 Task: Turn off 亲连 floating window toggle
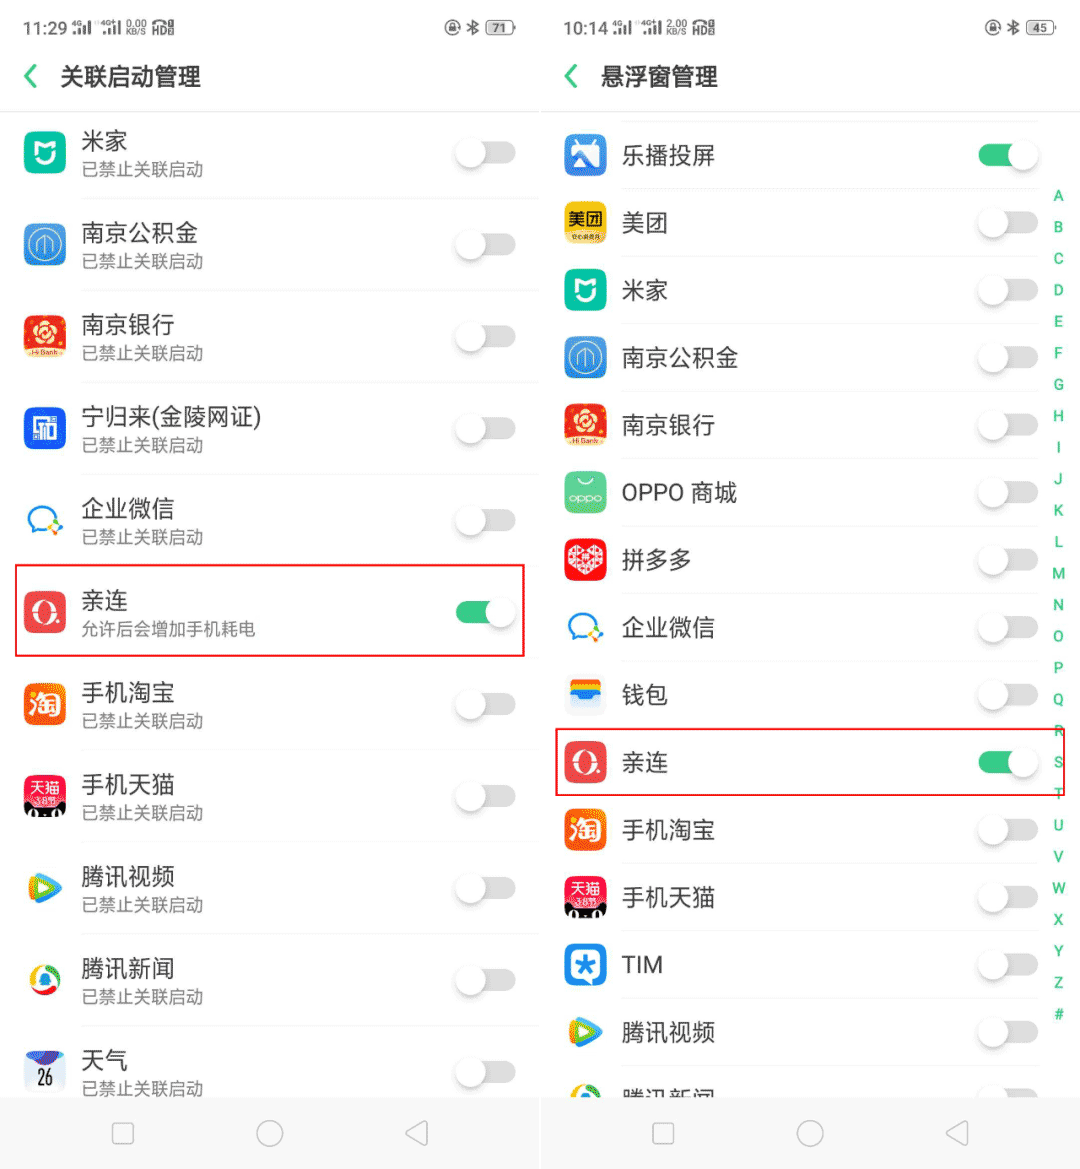coord(1008,763)
